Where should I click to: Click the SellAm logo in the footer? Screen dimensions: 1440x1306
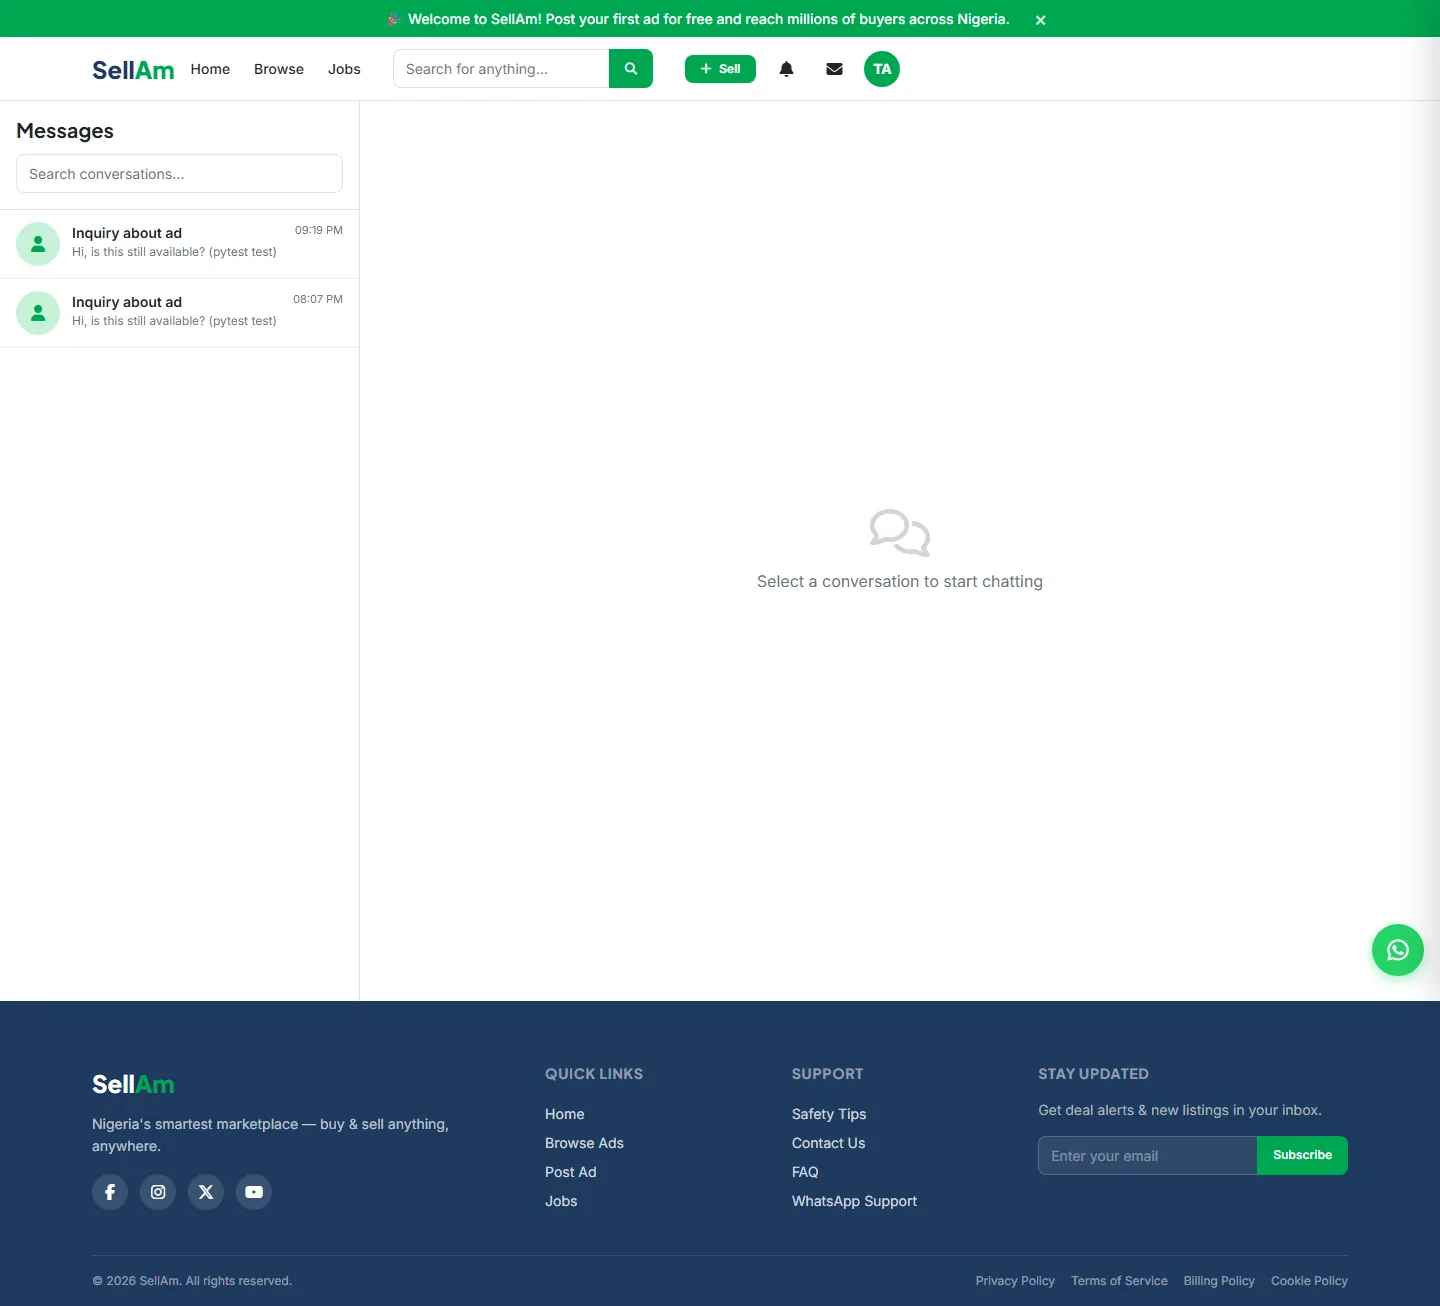tap(133, 1085)
